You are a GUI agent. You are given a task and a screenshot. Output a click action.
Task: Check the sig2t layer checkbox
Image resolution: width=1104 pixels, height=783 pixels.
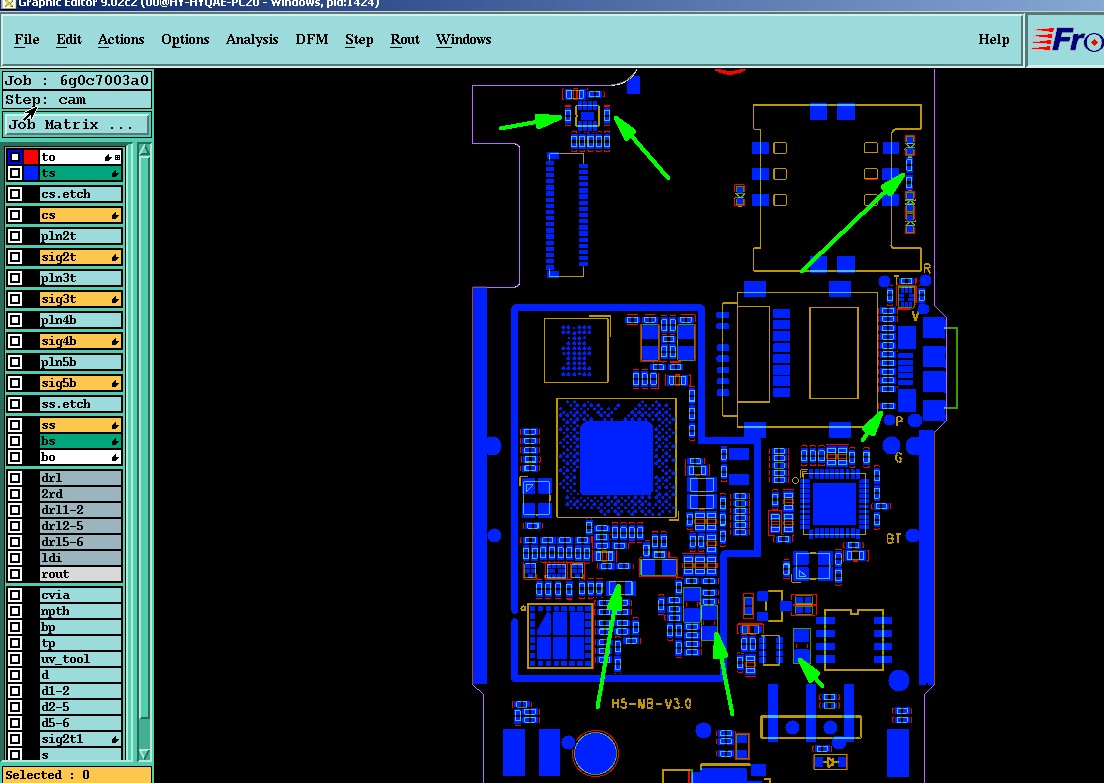[15, 257]
